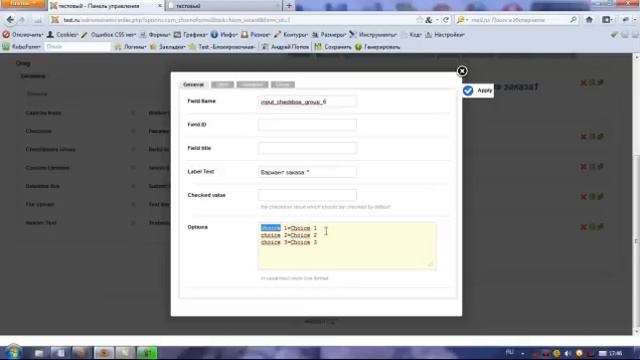
Task: Open the 'Отключить' developer toolbar menu
Action: click(23, 35)
